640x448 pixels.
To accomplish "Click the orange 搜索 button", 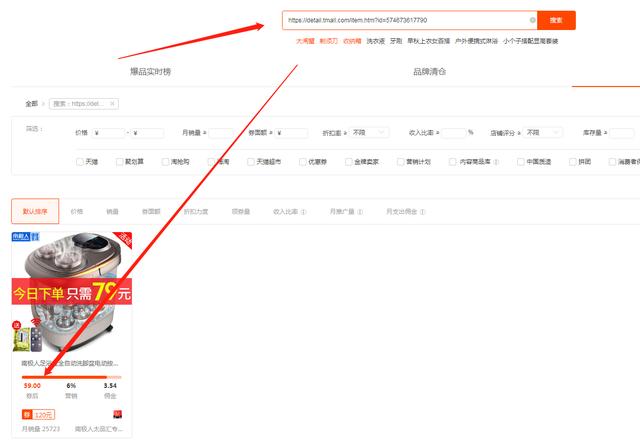I will [556, 20].
